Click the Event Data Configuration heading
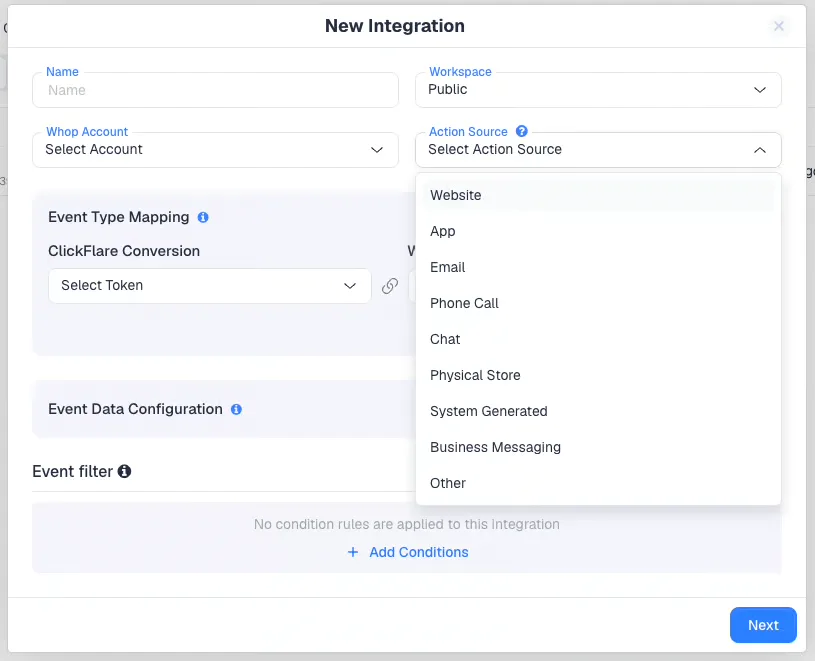Image resolution: width=815 pixels, height=661 pixels. (135, 409)
